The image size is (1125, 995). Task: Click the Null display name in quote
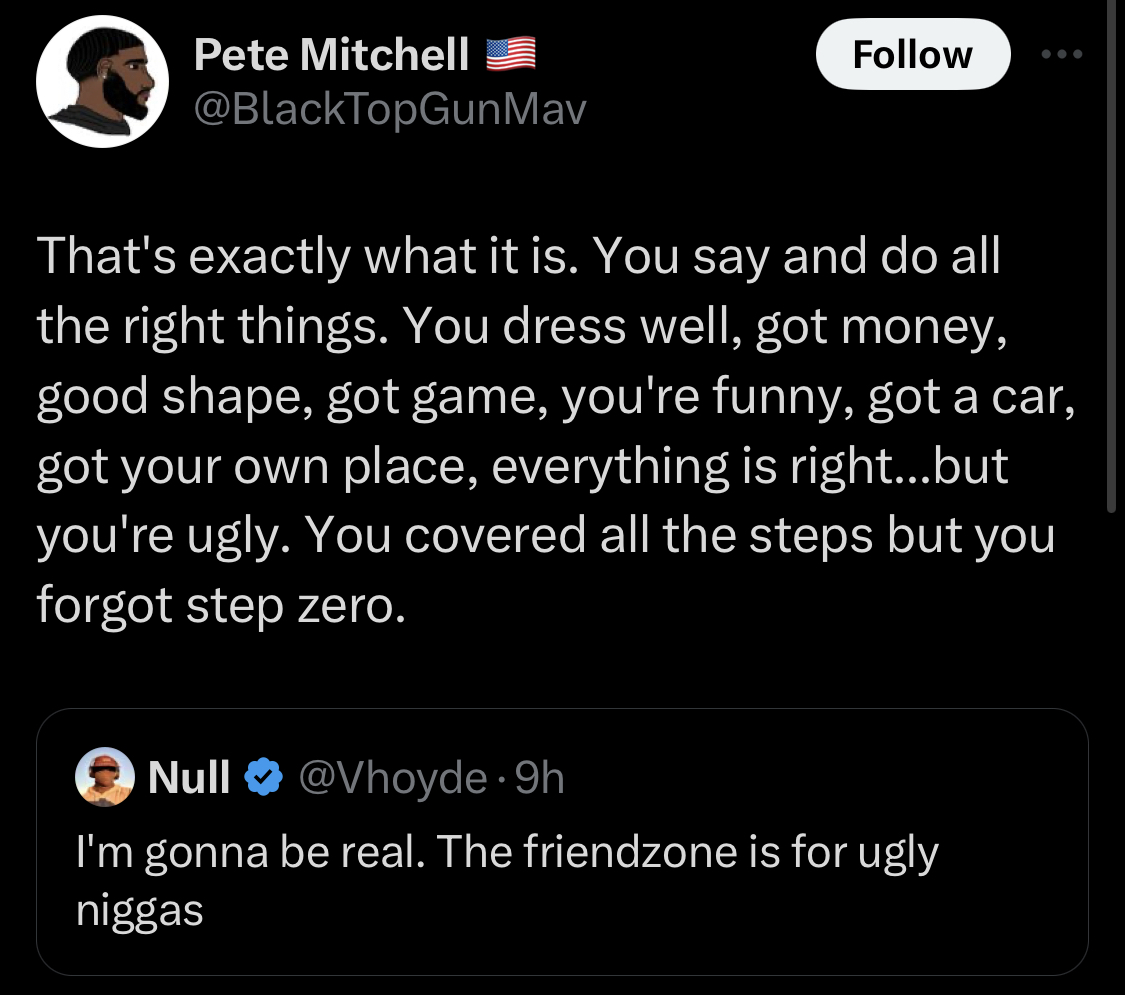pyautogui.click(x=189, y=777)
